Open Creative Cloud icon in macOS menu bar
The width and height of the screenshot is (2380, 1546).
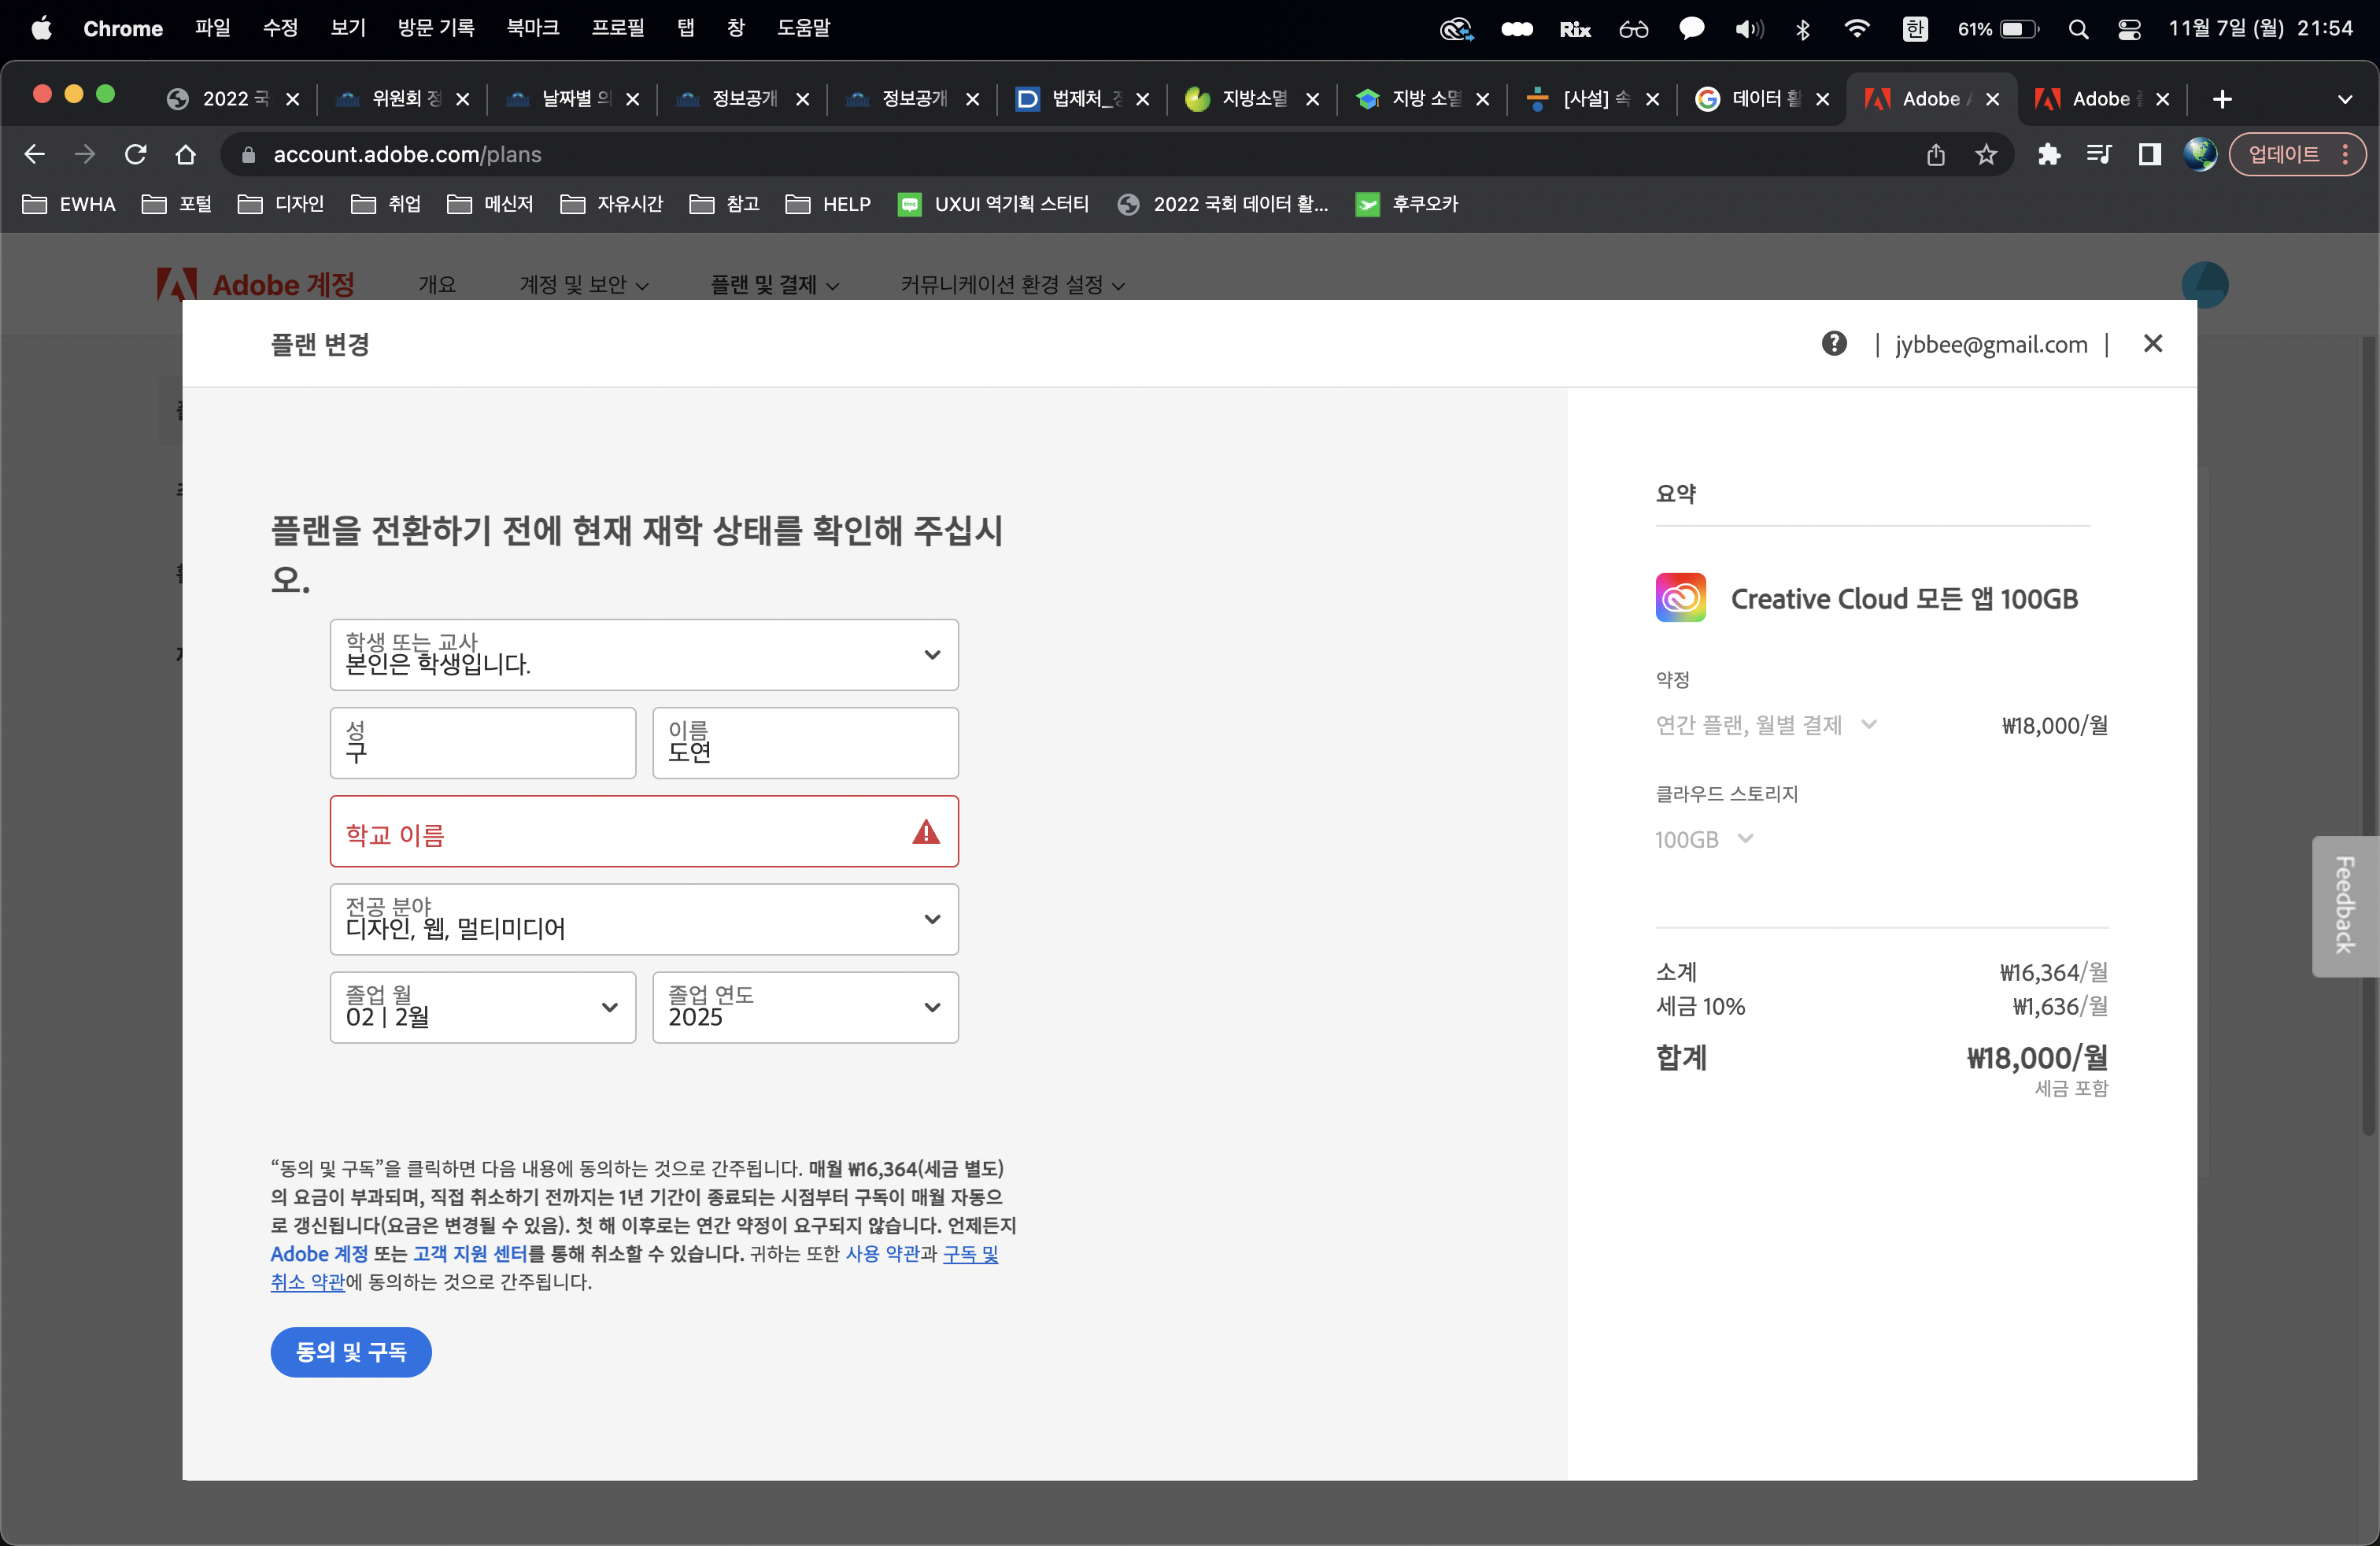tap(1455, 28)
